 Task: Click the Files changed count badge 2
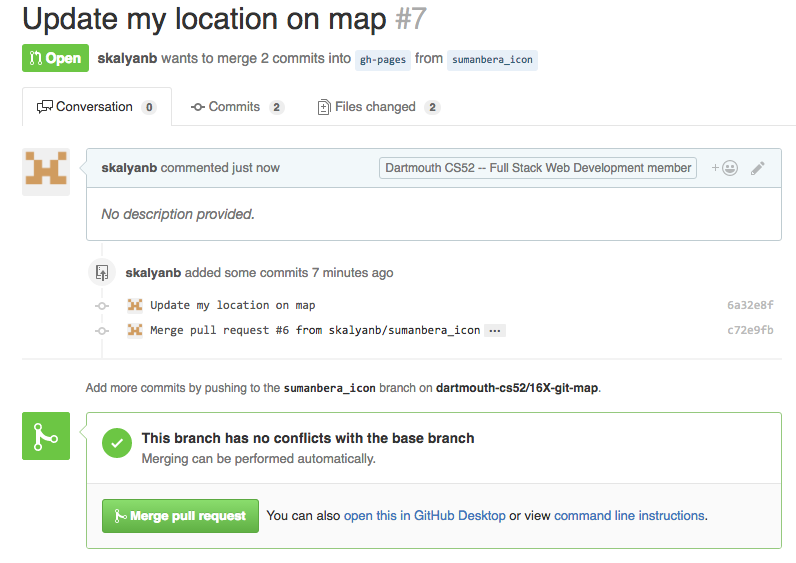pyautogui.click(x=432, y=107)
